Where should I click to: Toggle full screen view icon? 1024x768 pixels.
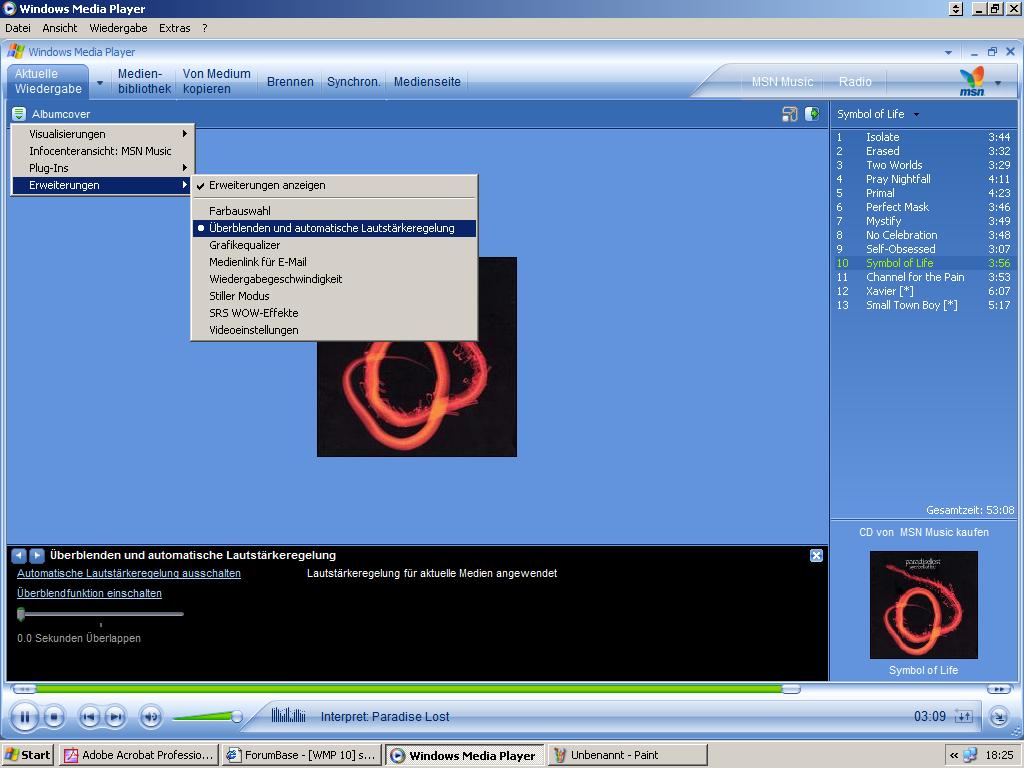point(790,114)
